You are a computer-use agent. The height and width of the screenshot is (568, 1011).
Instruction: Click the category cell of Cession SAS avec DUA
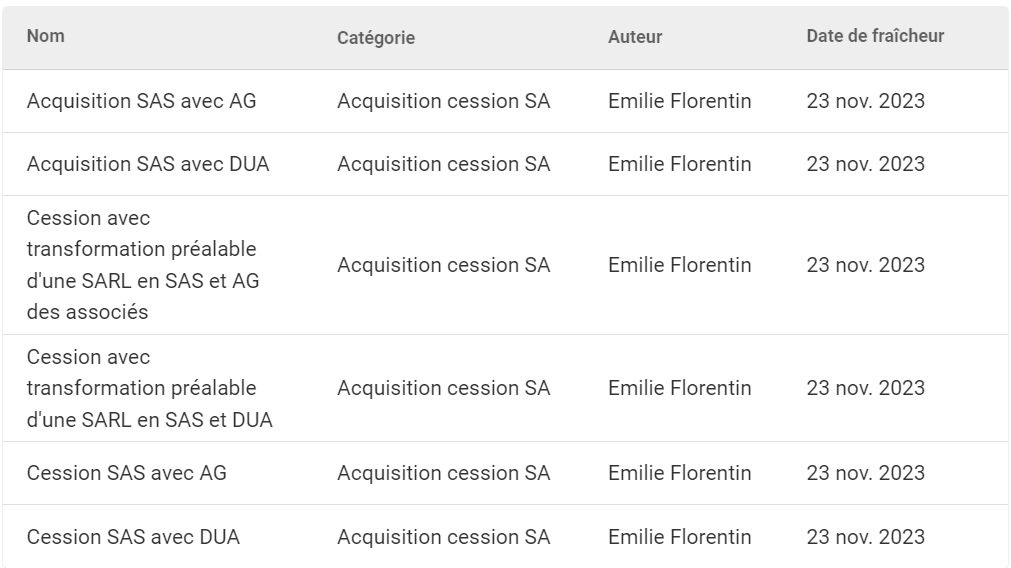point(443,537)
